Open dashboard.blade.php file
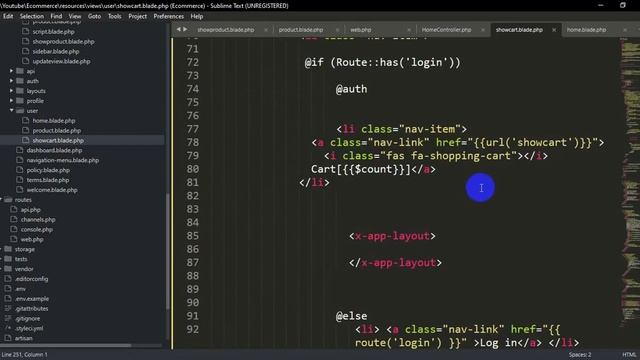 54,150
